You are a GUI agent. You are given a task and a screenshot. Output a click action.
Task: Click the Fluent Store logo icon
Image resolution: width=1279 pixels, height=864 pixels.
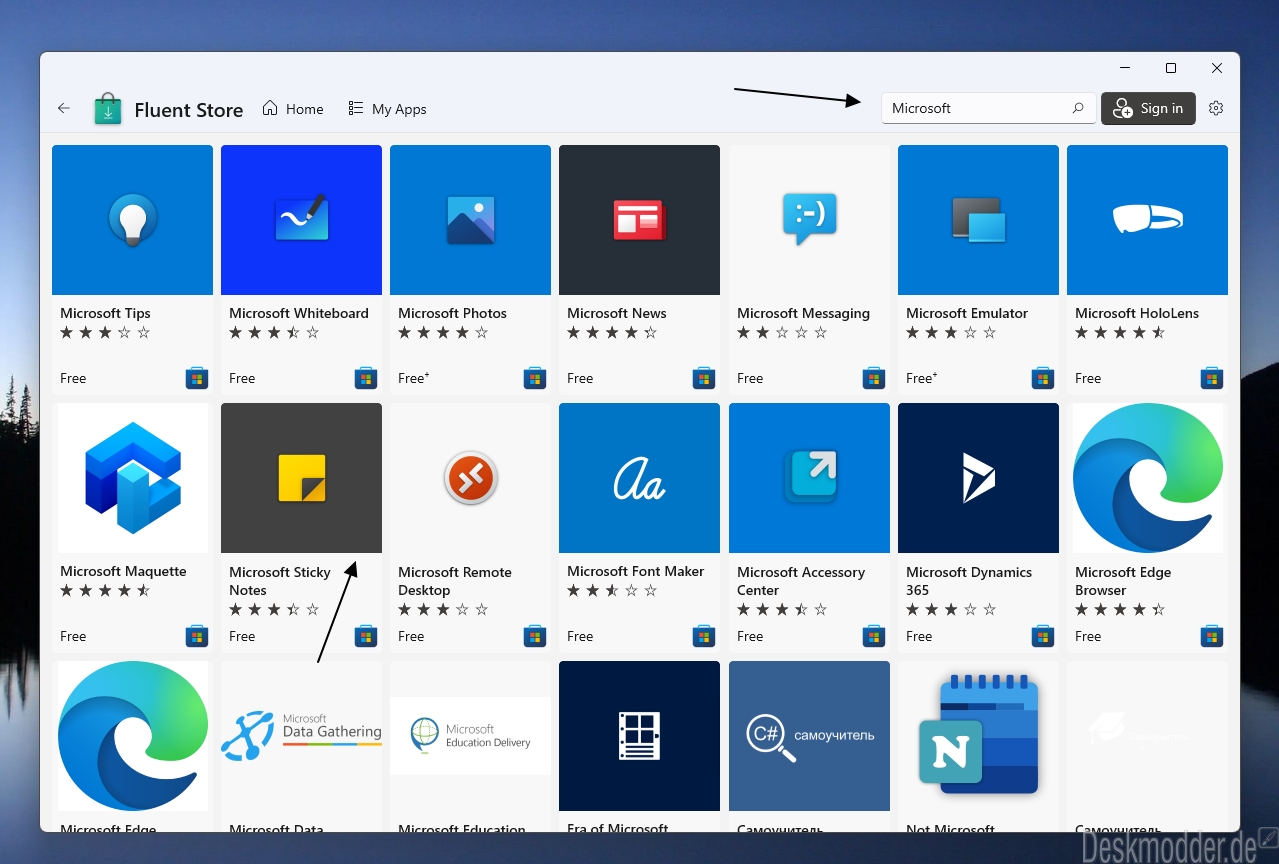(x=108, y=109)
